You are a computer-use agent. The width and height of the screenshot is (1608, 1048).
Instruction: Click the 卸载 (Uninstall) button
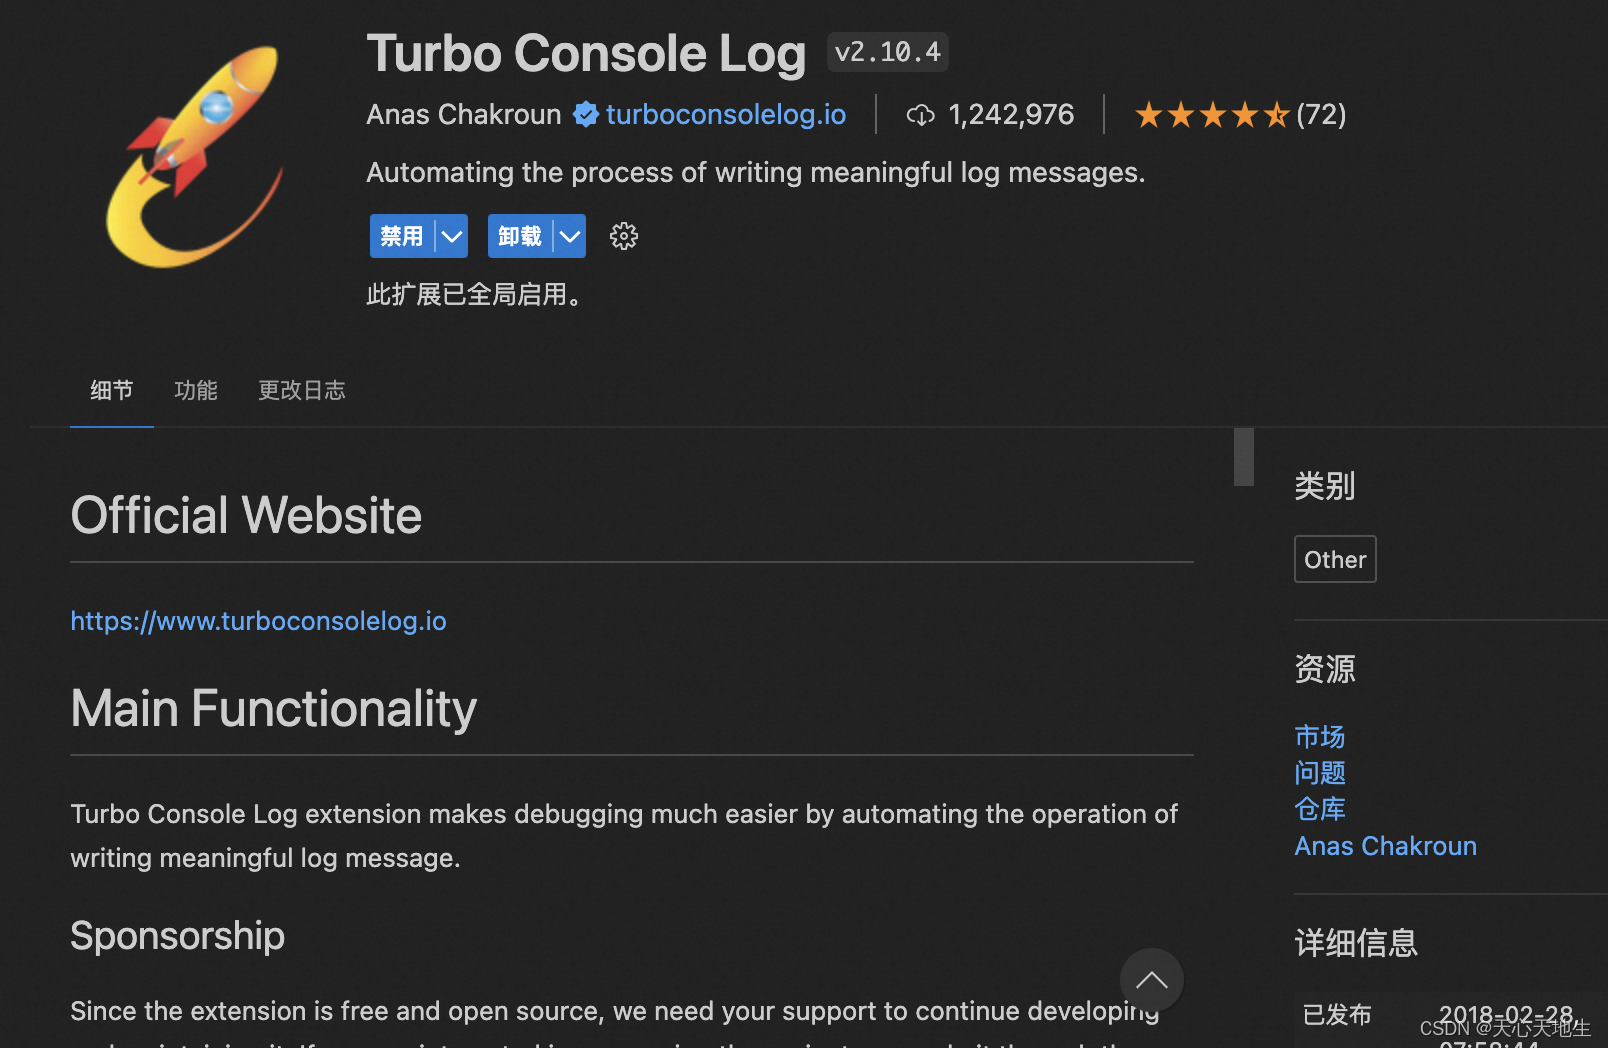click(520, 236)
